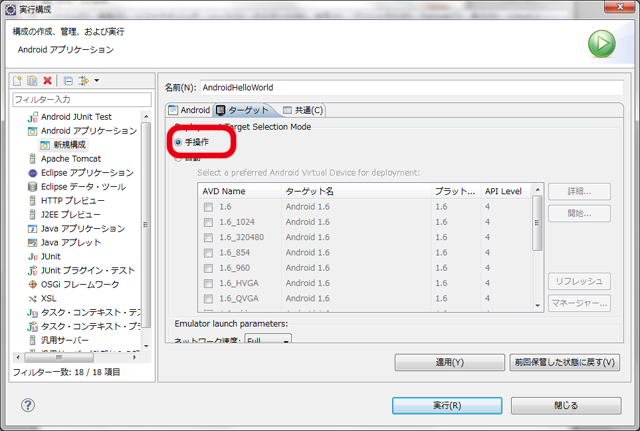
Task: Select Java アプレット item
Action: 71,242
